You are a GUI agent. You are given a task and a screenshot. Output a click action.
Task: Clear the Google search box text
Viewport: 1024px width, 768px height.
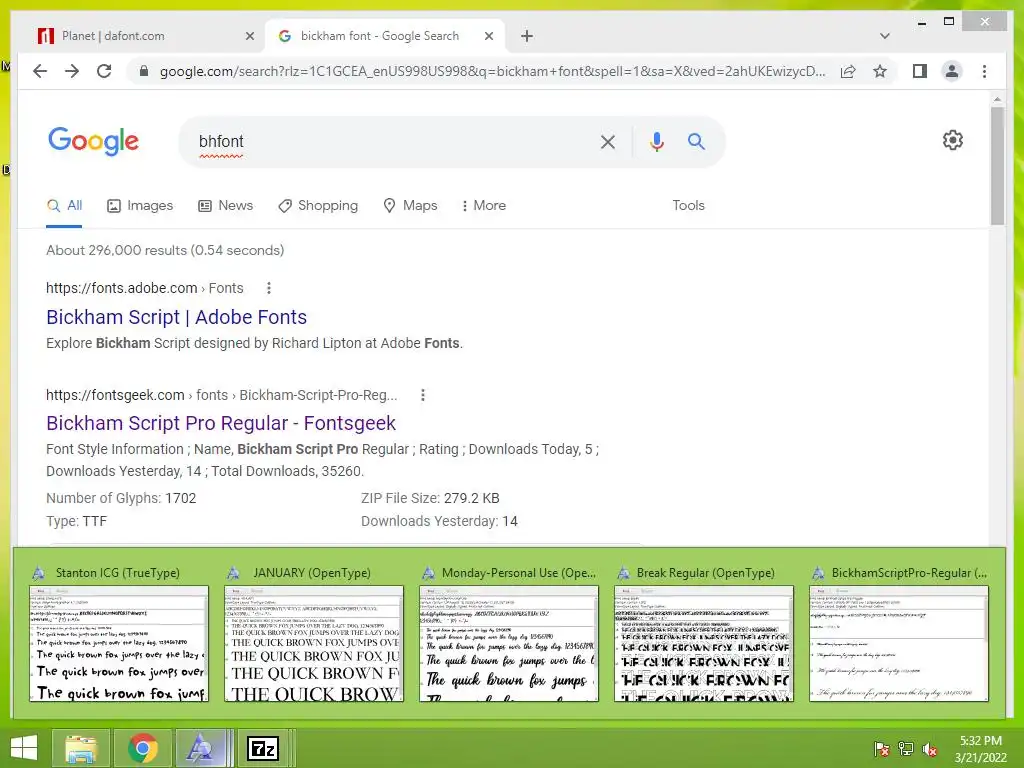[607, 142]
